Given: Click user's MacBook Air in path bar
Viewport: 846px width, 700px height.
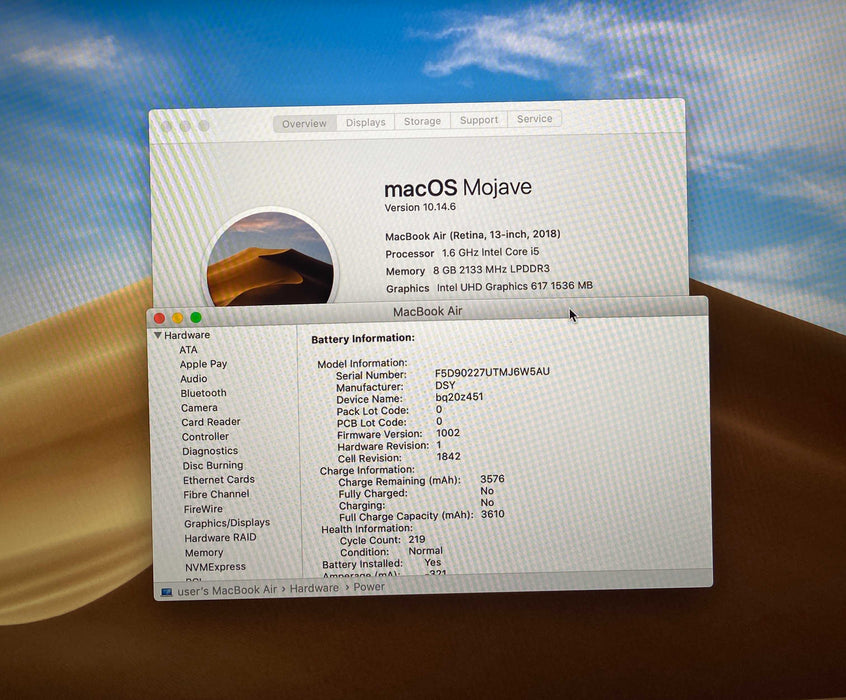Looking at the screenshot, I should coord(227,590).
